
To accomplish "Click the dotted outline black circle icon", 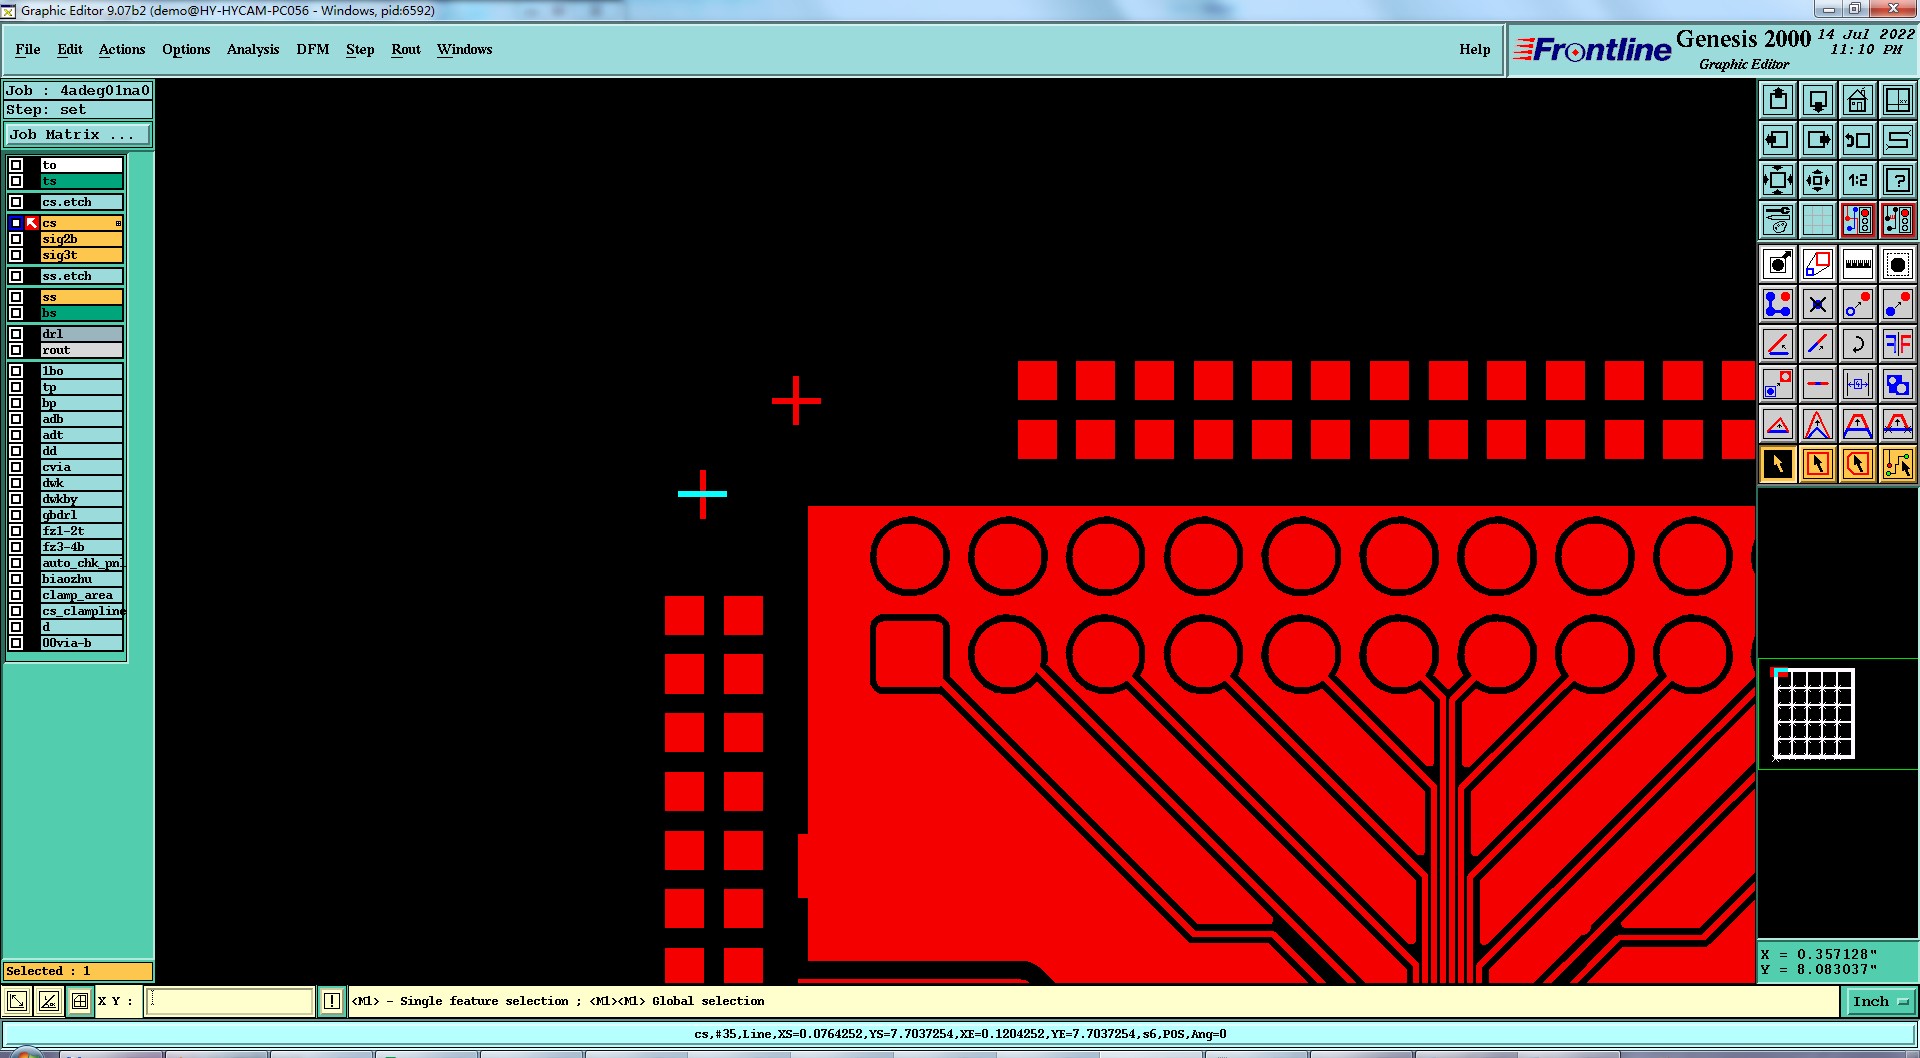I will [1898, 264].
